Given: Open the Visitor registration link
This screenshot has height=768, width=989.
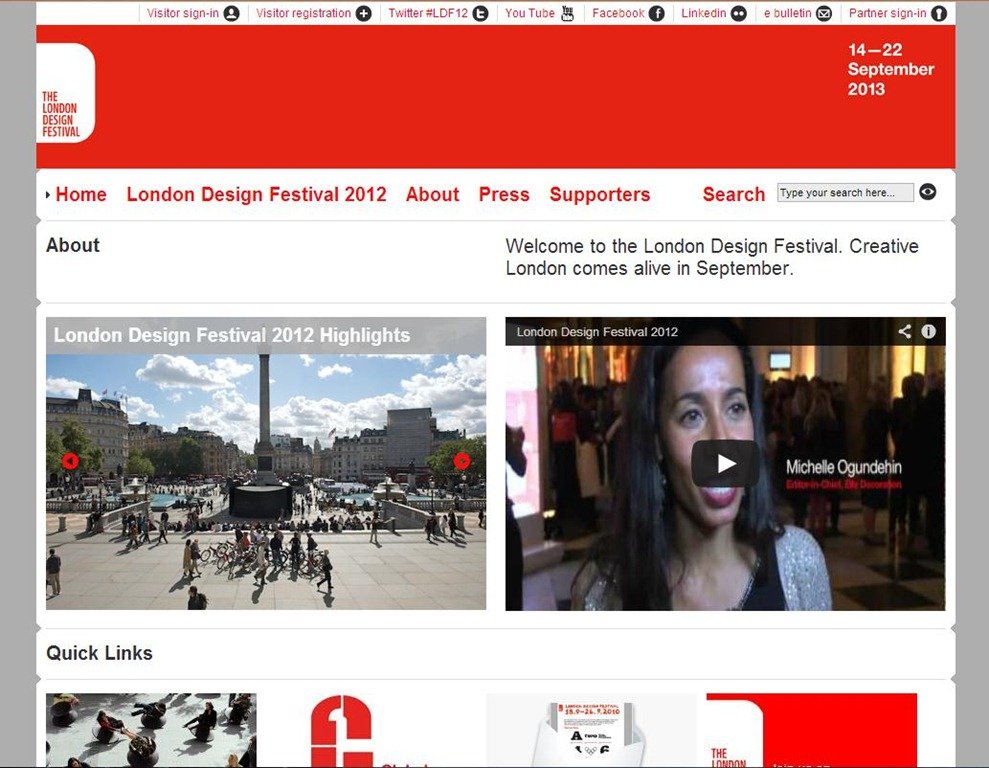Looking at the screenshot, I should 303,13.
